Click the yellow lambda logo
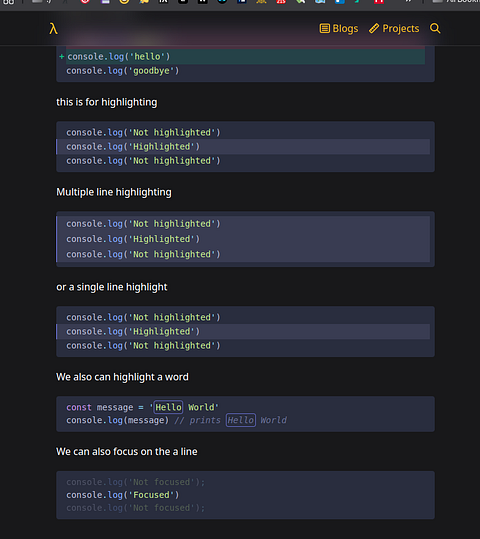 (x=53, y=29)
